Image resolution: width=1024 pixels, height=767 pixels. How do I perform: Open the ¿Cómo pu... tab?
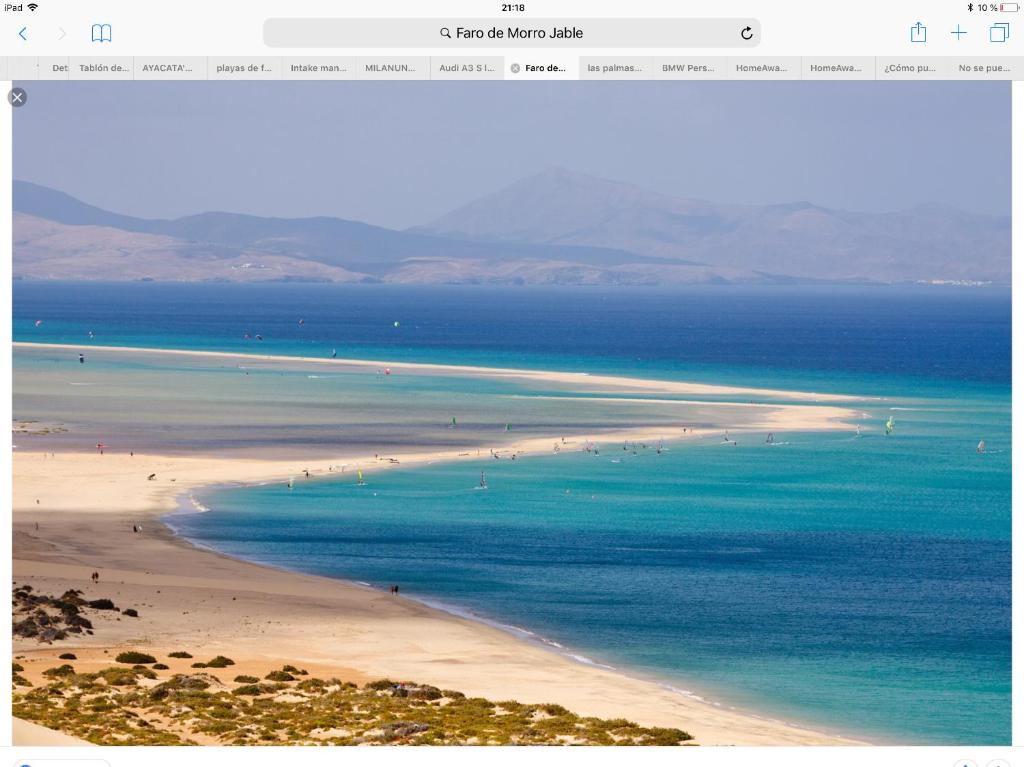coord(910,68)
